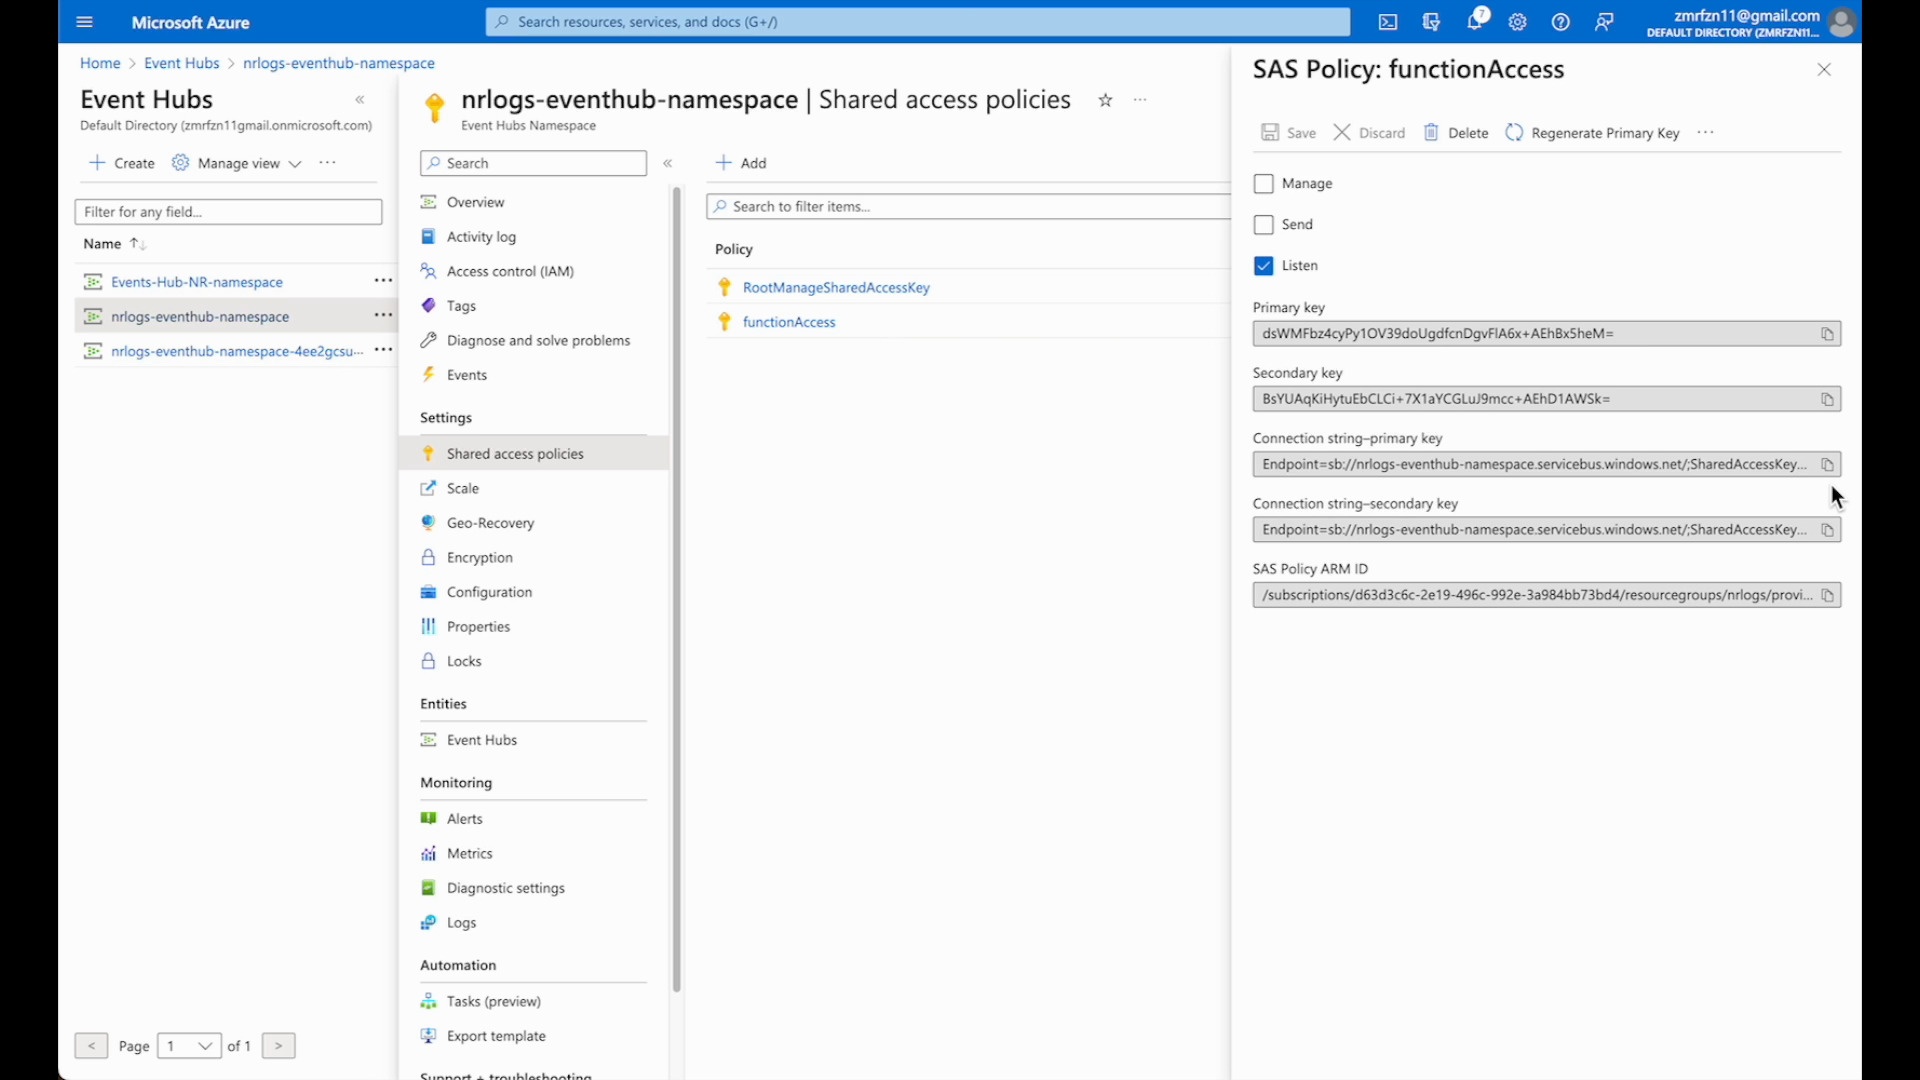Image resolution: width=1920 pixels, height=1080 pixels.
Task: Open Geo-Recovery settings
Action: (x=490, y=523)
